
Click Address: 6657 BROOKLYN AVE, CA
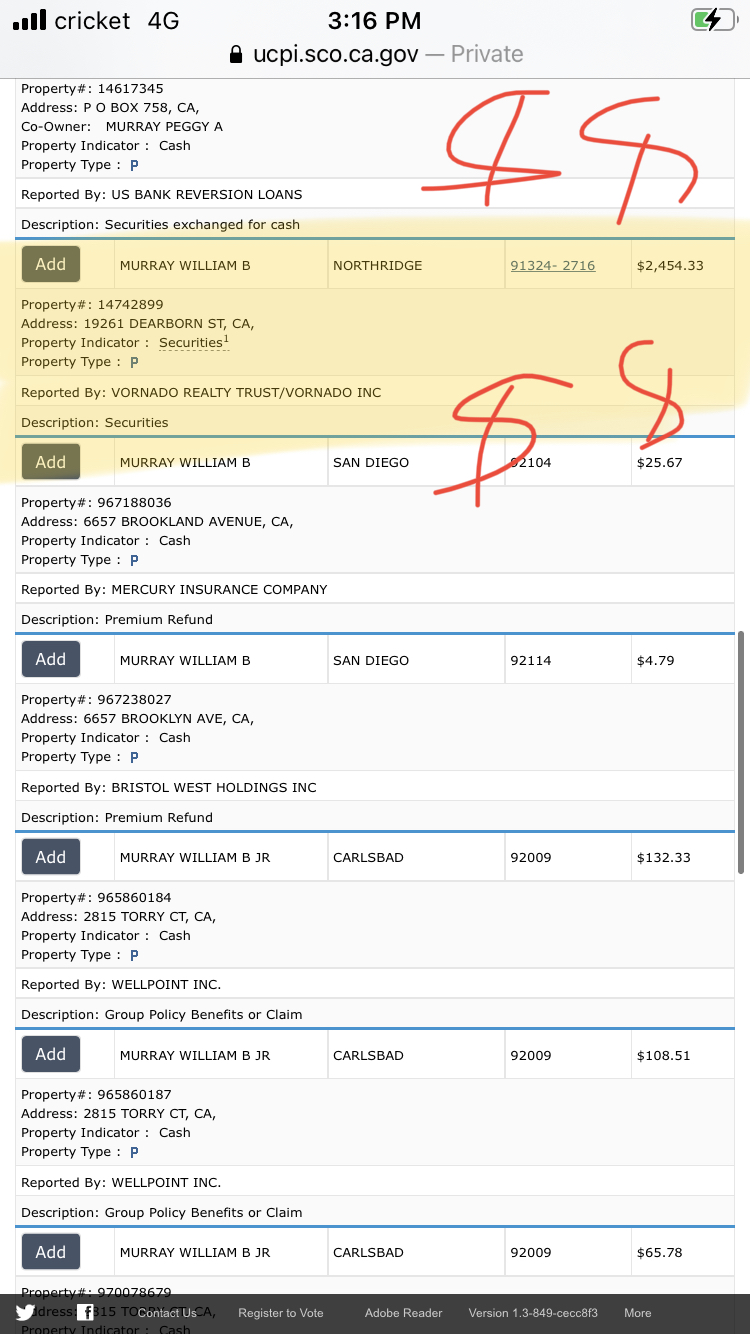[x=138, y=718]
